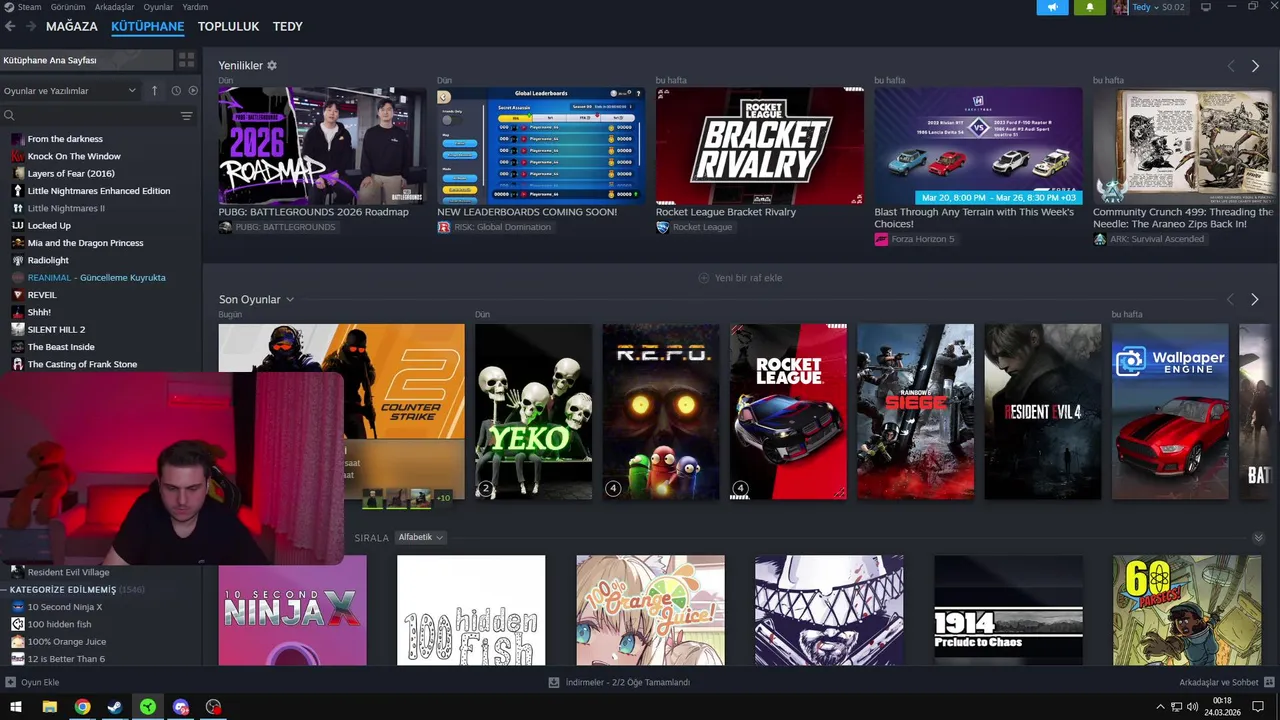Enter Big Picture mode via the monitor icon
Screen dimensions: 1280x720
click(1206, 7)
